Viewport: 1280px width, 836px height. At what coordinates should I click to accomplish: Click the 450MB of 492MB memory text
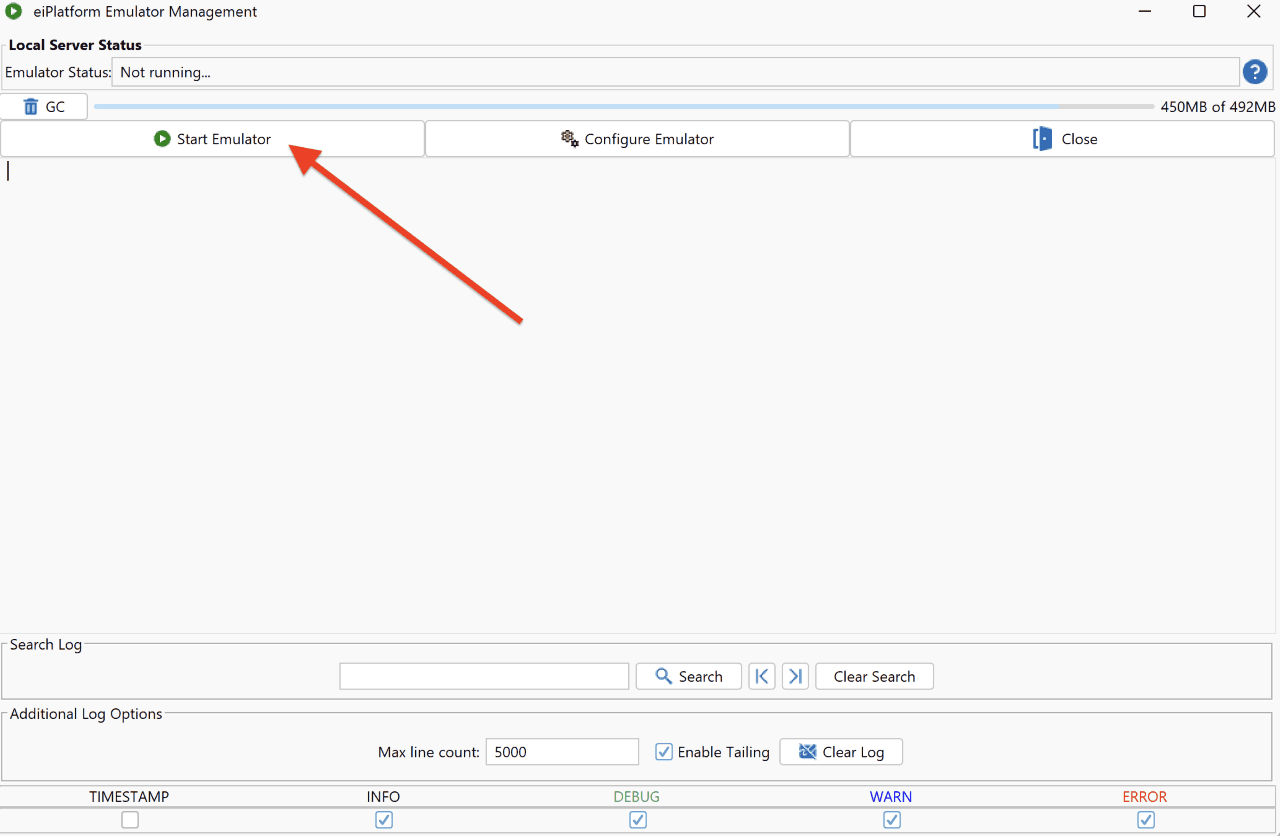(1218, 107)
